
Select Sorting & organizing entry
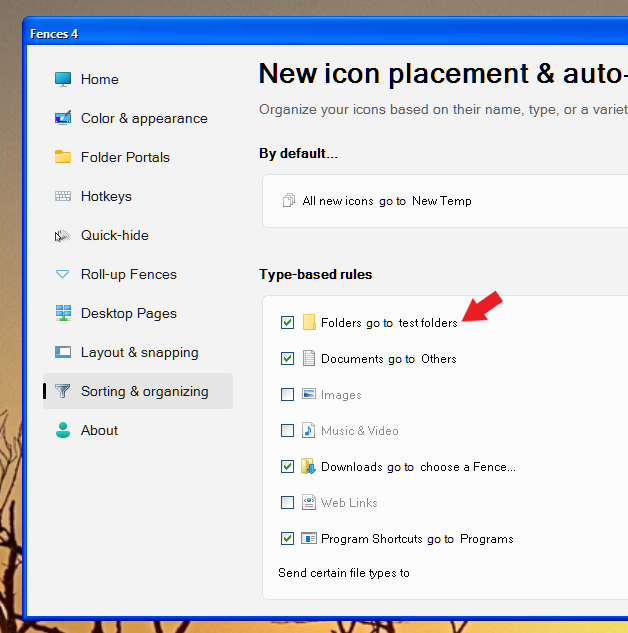point(138,391)
